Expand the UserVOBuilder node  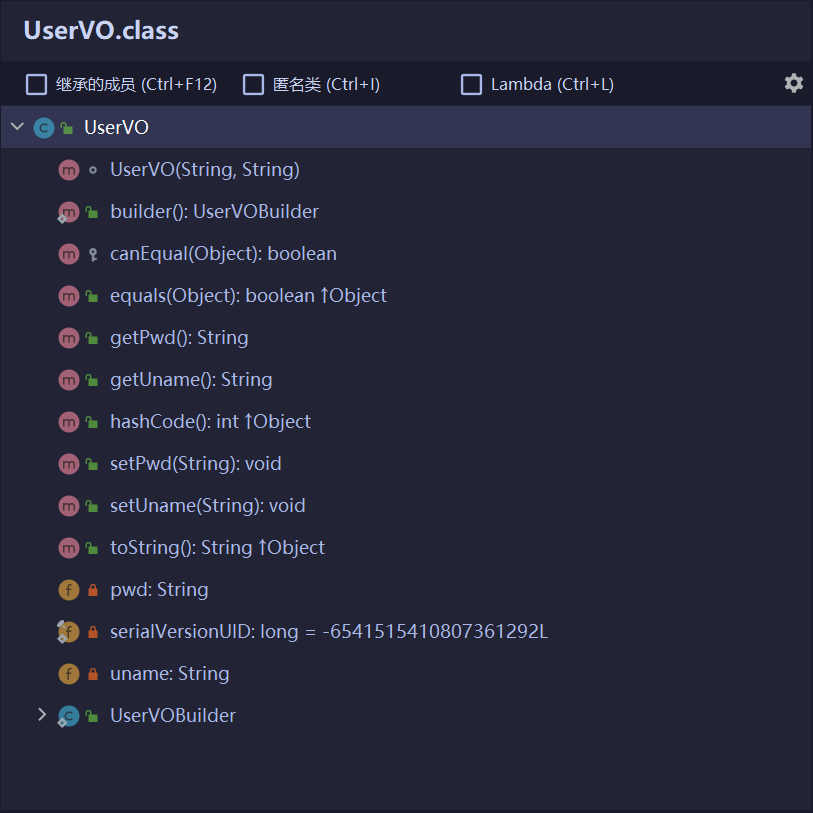coord(42,715)
